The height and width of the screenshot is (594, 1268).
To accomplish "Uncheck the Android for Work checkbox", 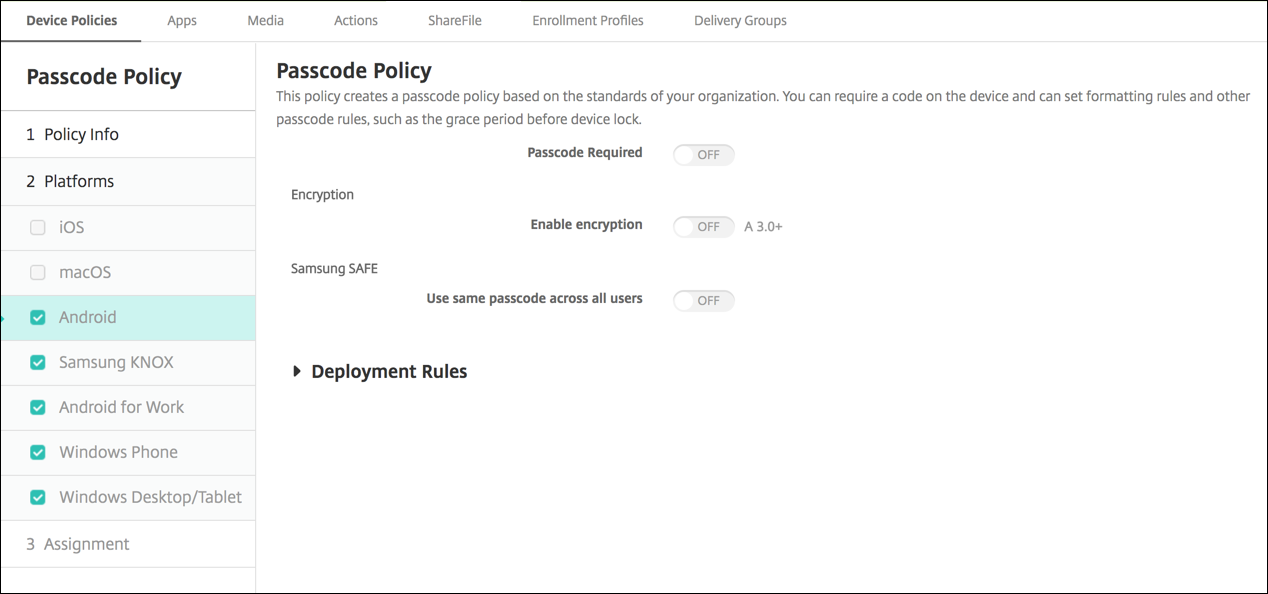I will pos(38,408).
